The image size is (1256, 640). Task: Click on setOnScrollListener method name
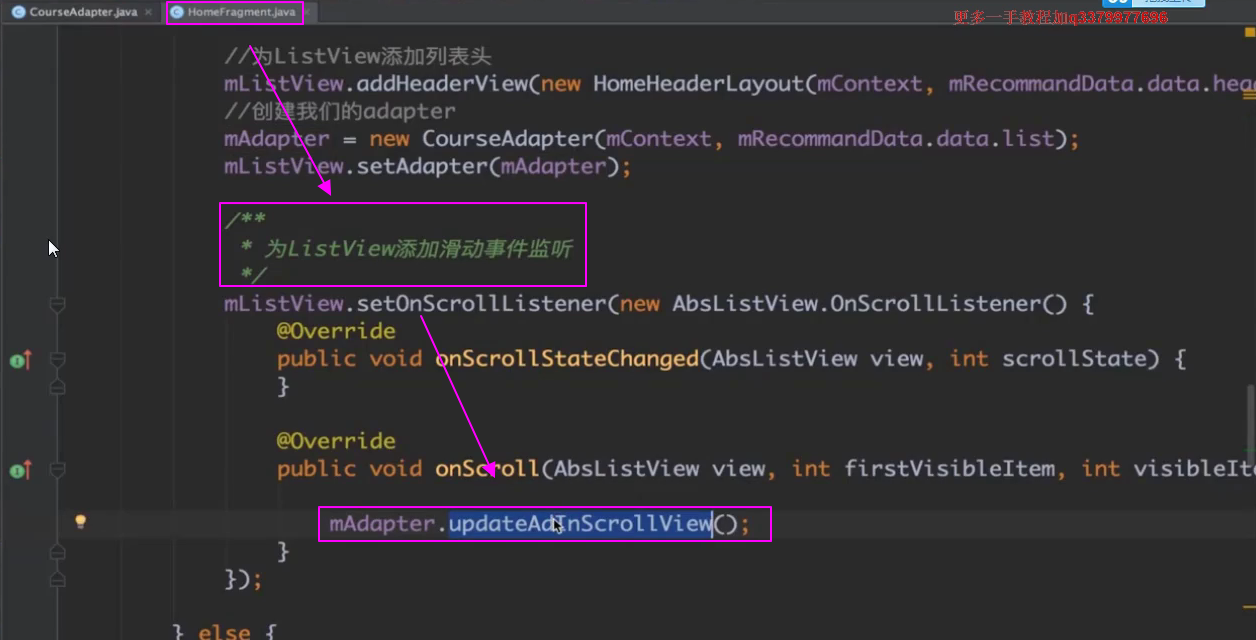[481, 303]
